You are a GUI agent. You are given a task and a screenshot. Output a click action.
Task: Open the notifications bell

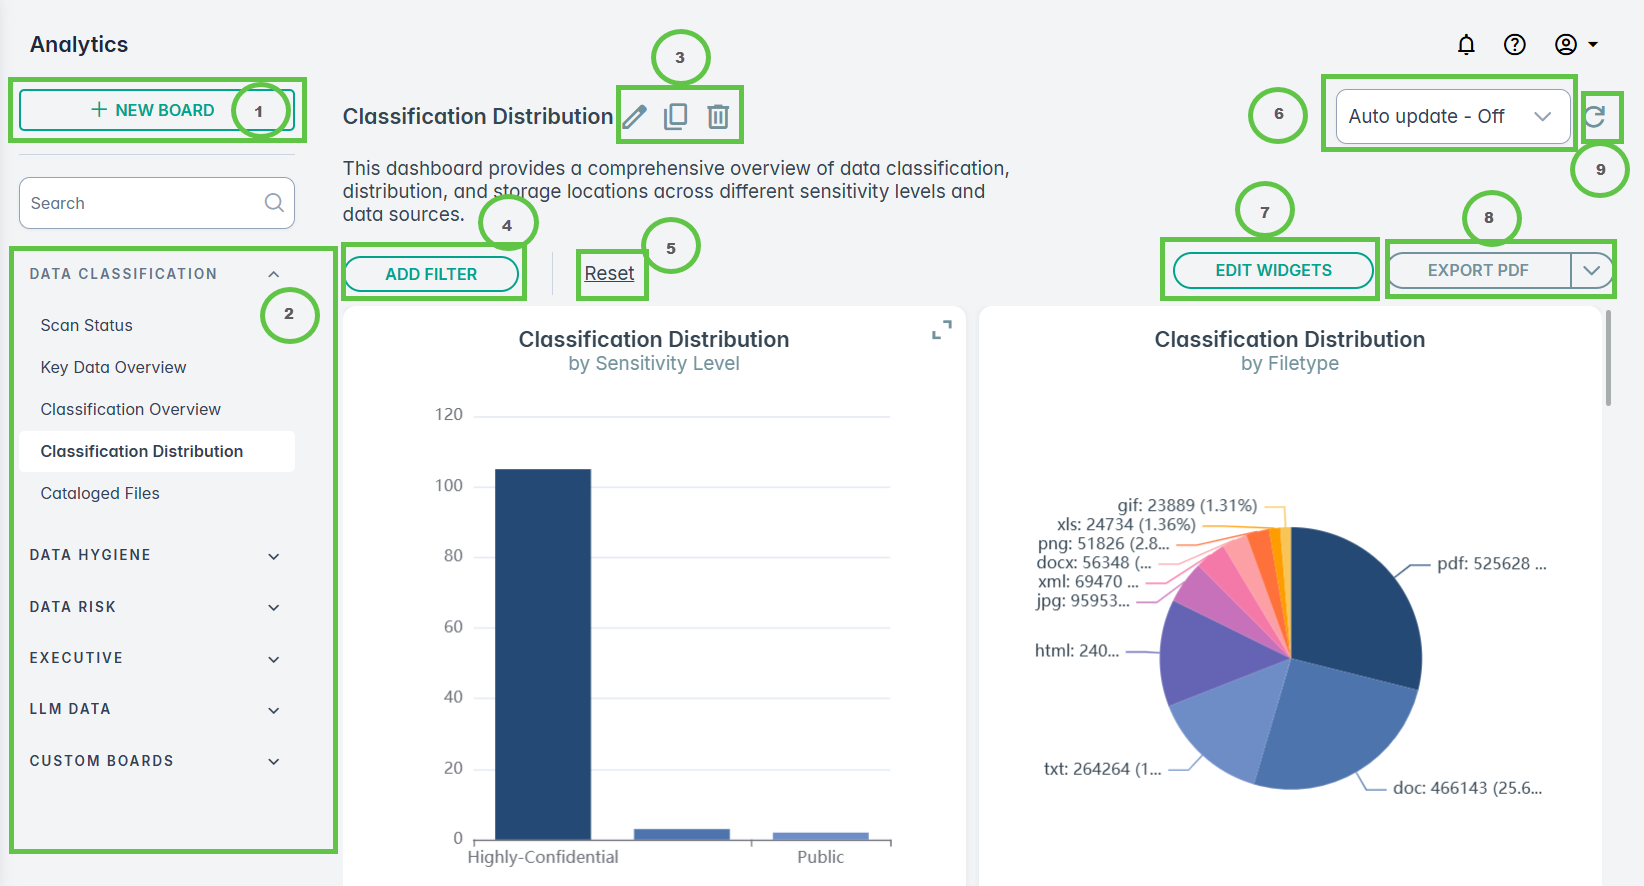coord(1466,45)
